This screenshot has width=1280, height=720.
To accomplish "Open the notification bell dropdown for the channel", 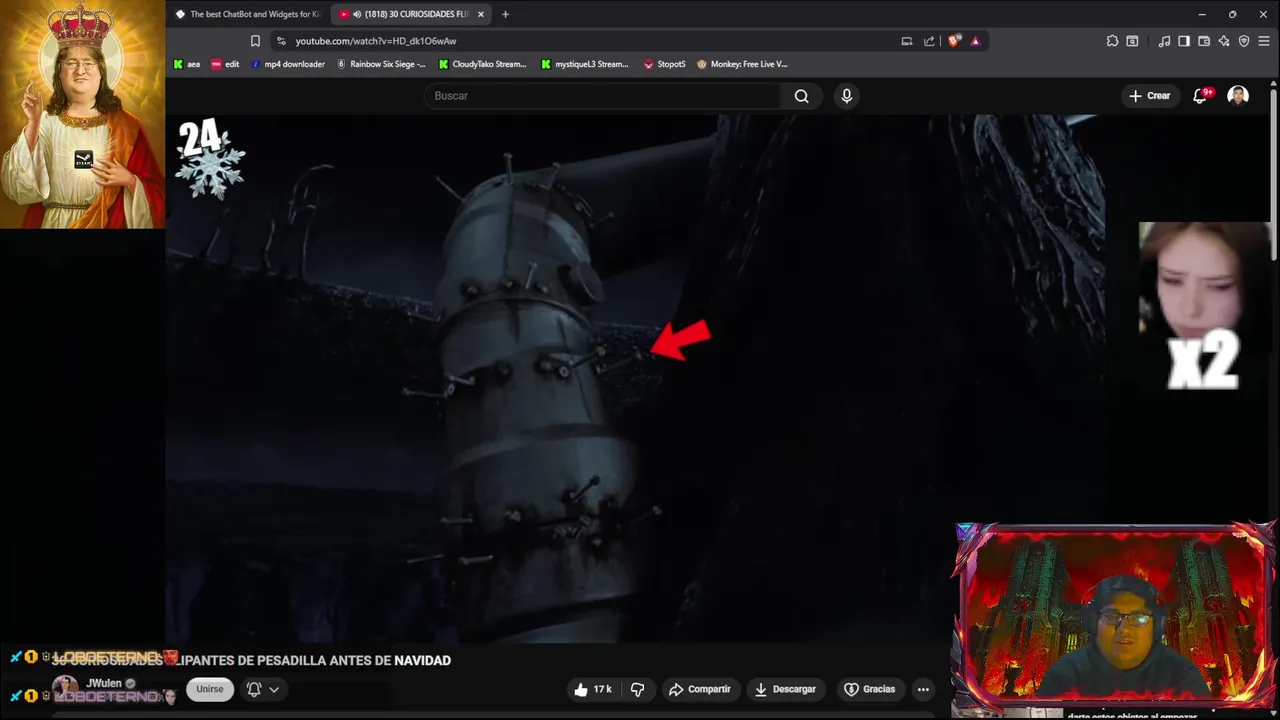I will pos(263,689).
